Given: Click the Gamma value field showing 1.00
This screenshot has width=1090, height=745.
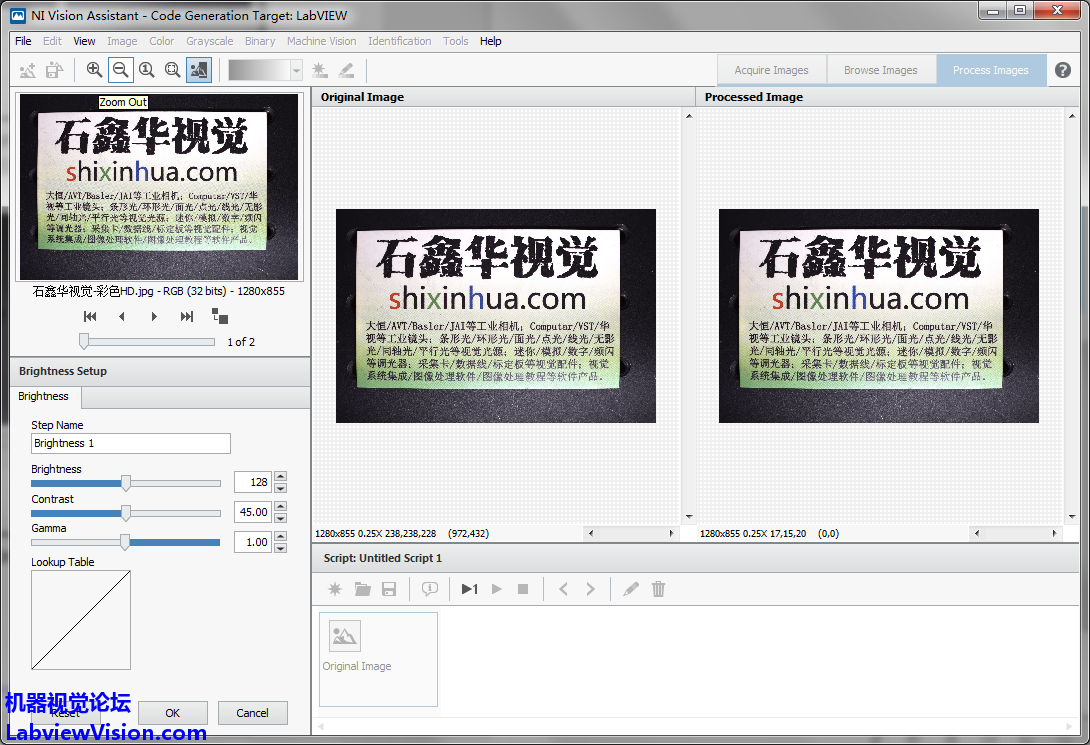Looking at the screenshot, I should click(x=252, y=541).
